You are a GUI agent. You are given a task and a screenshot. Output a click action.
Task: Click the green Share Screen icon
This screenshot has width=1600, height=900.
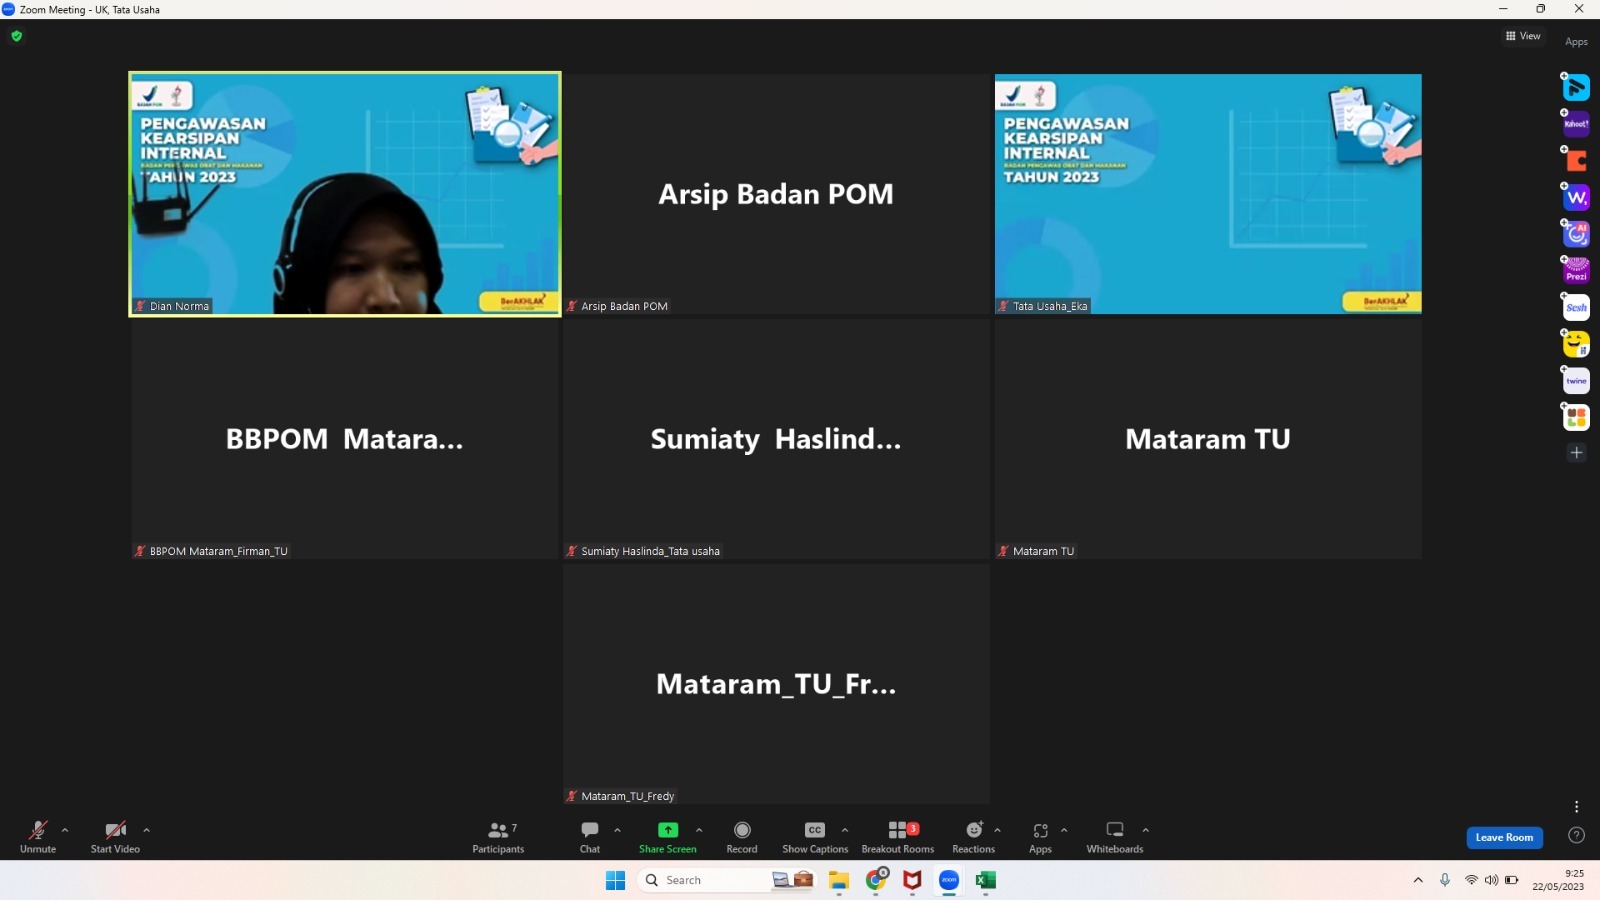coord(667,830)
